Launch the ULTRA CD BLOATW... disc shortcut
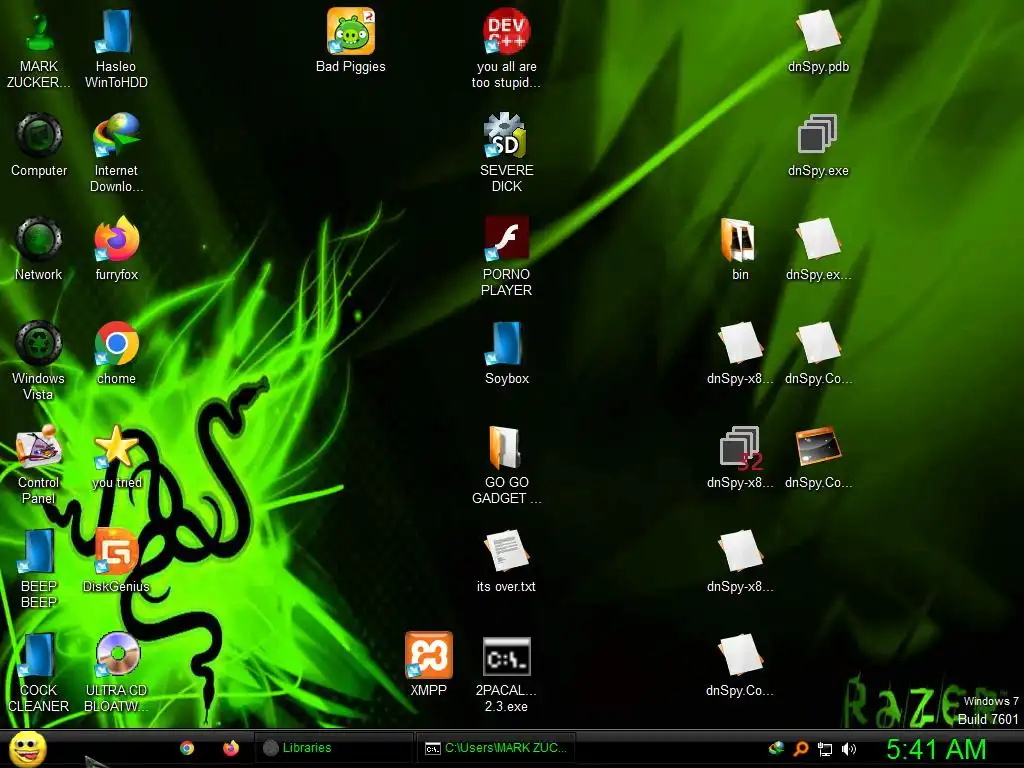The width and height of the screenshot is (1024, 768). click(x=116, y=673)
